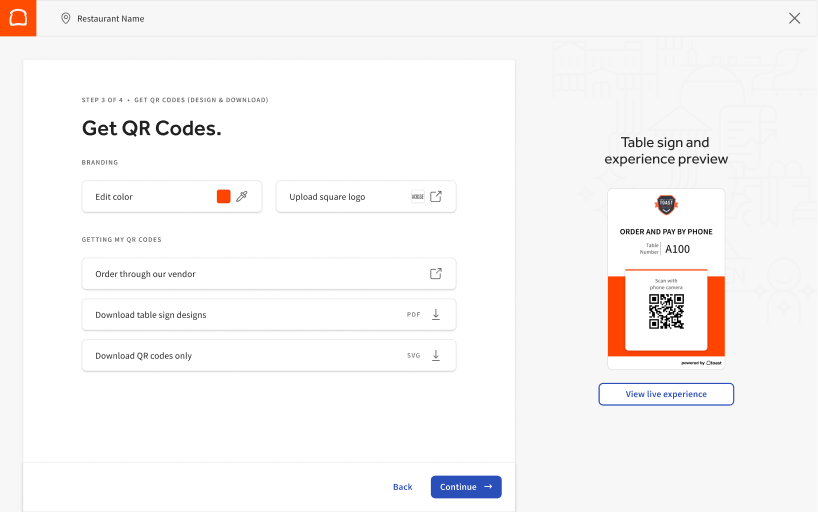This screenshot has width=818, height=512.
Task: Click the orange color swatch
Action: (x=224, y=197)
